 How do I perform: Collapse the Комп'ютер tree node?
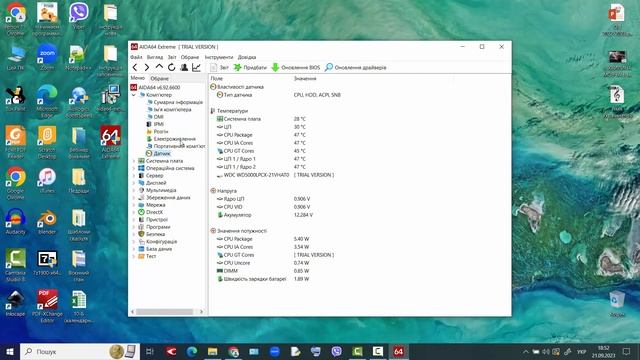click(134, 95)
